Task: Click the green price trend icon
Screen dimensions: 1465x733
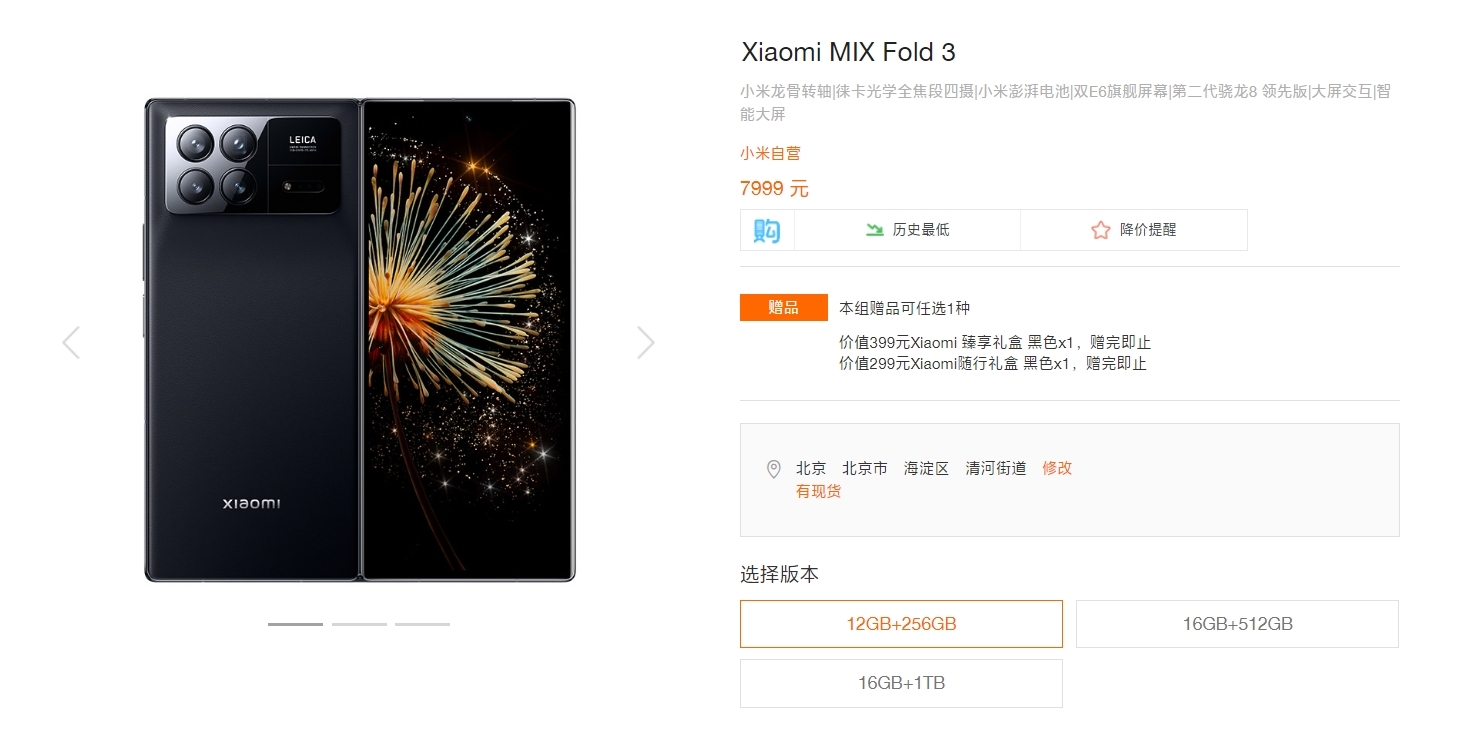Action: pyautogui.click(x=875, y=230)
